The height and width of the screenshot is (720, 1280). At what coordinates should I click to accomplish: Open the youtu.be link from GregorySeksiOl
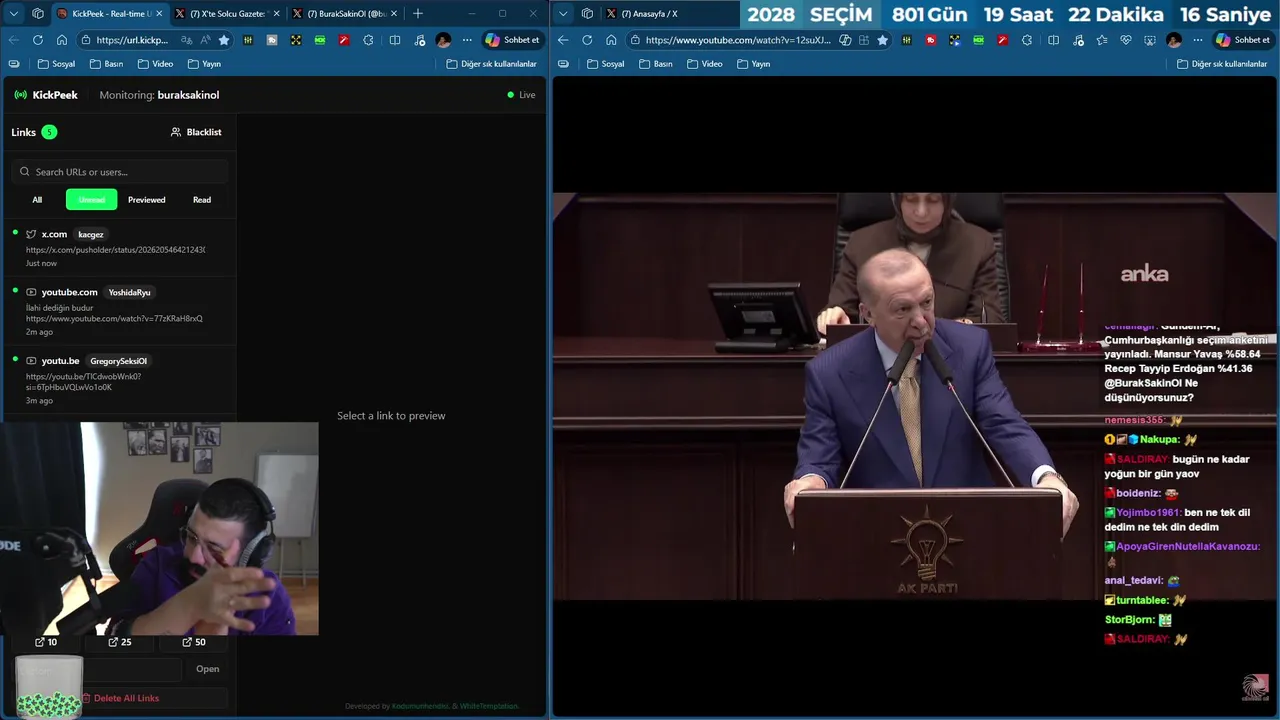(118, 380)
